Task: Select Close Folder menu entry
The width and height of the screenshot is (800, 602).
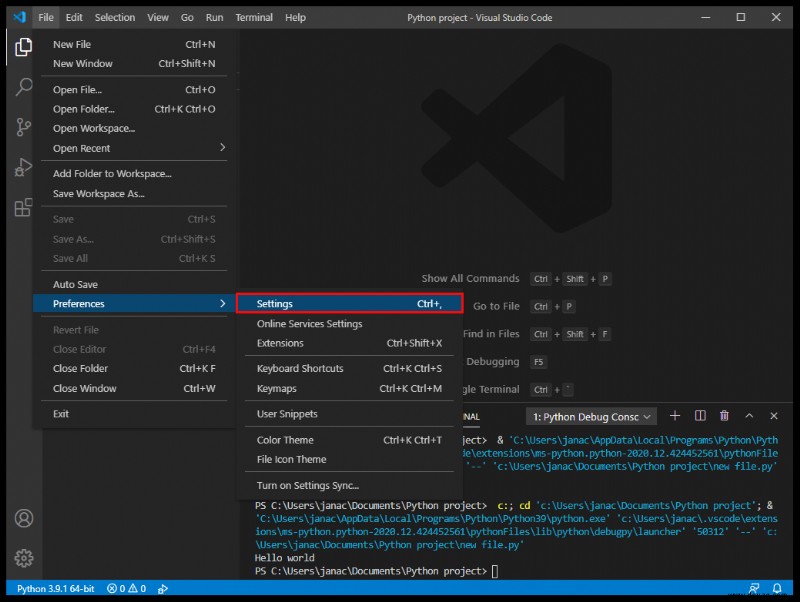Action: pyautogui.click(x=135, y=368)
